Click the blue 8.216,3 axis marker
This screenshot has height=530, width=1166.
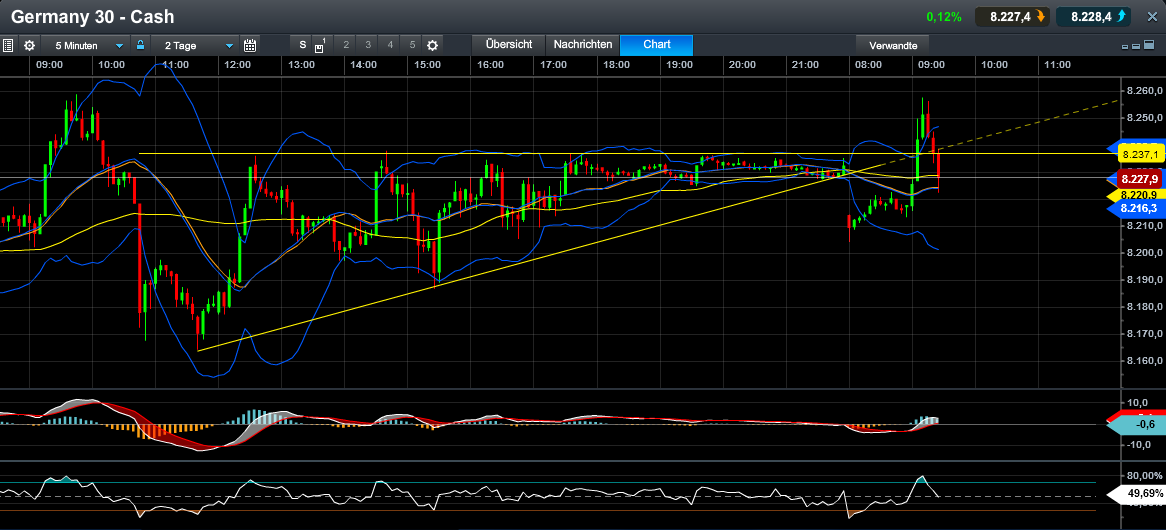tap(1134, 210)
